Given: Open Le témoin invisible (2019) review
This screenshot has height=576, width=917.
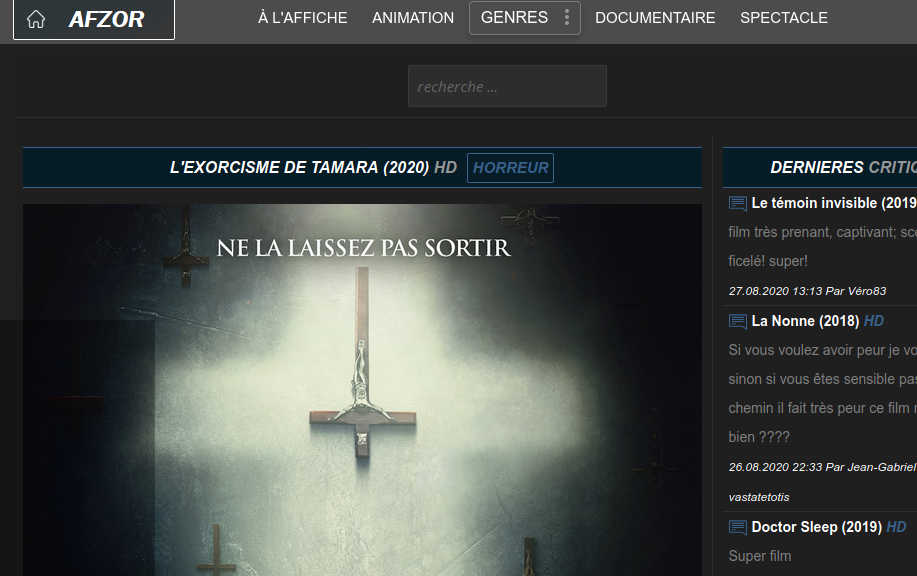Looking at the screenshot, I should (x=834, y=203).
